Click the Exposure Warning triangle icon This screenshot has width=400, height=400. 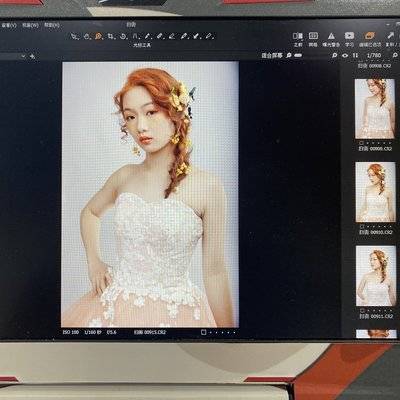331,36
